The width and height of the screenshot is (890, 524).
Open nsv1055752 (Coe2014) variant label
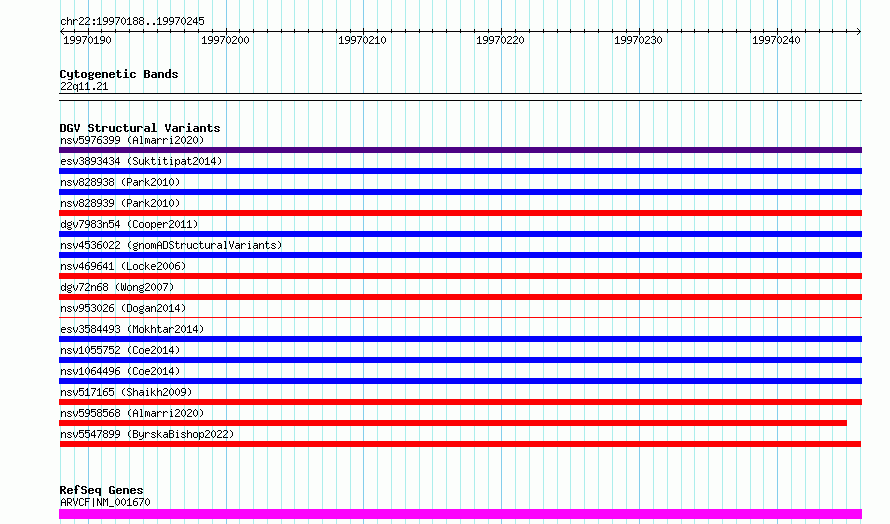click(x=120, y=350)
